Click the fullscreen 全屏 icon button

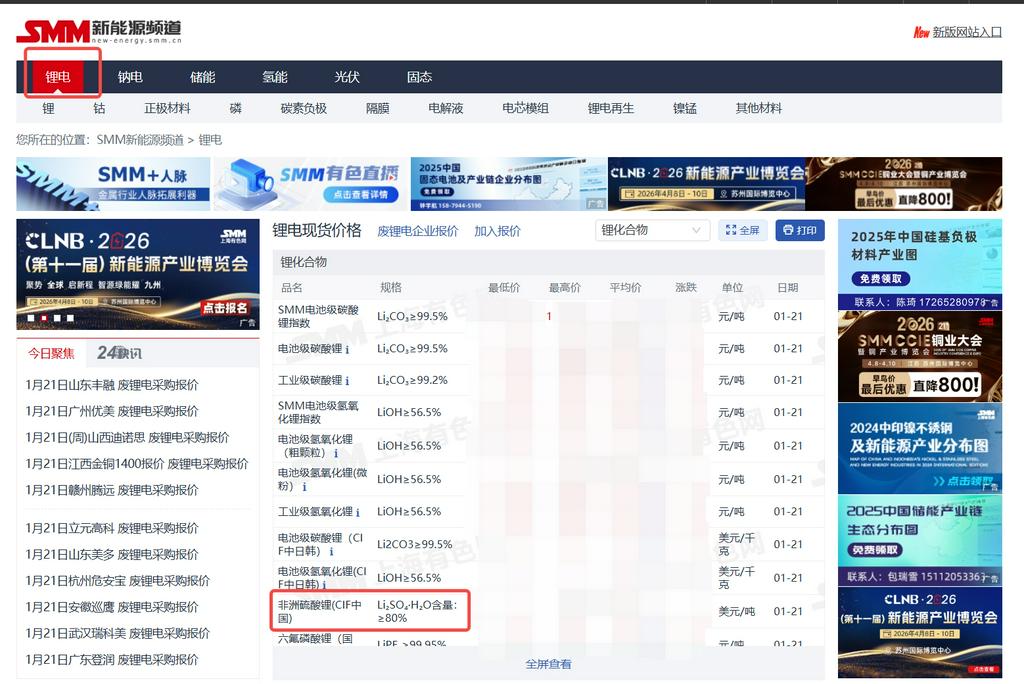pyautogui.click(x=742, y=231)
